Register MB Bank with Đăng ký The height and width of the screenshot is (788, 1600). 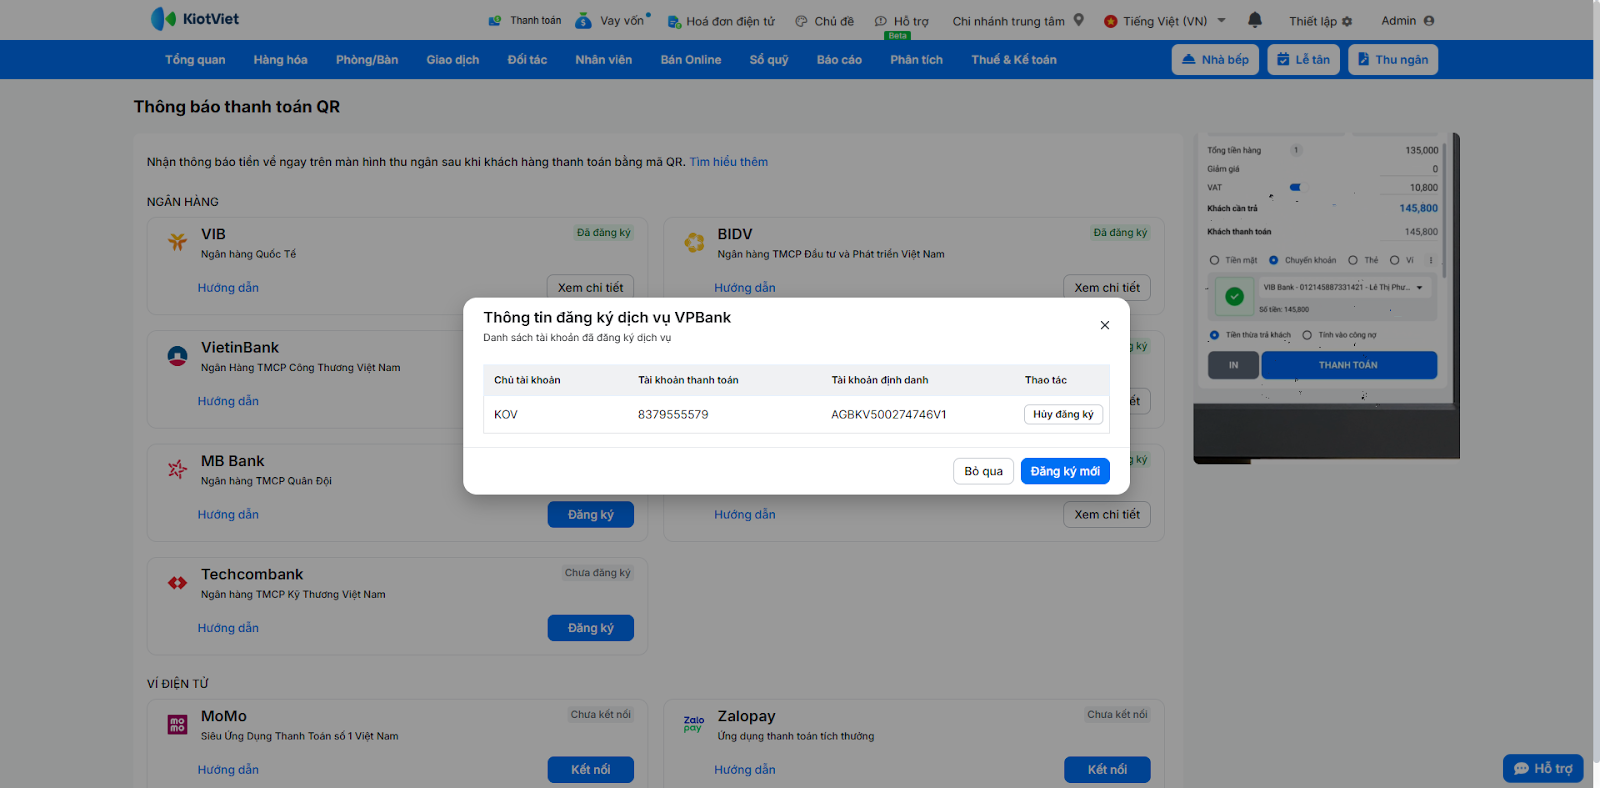click(590, 515)
